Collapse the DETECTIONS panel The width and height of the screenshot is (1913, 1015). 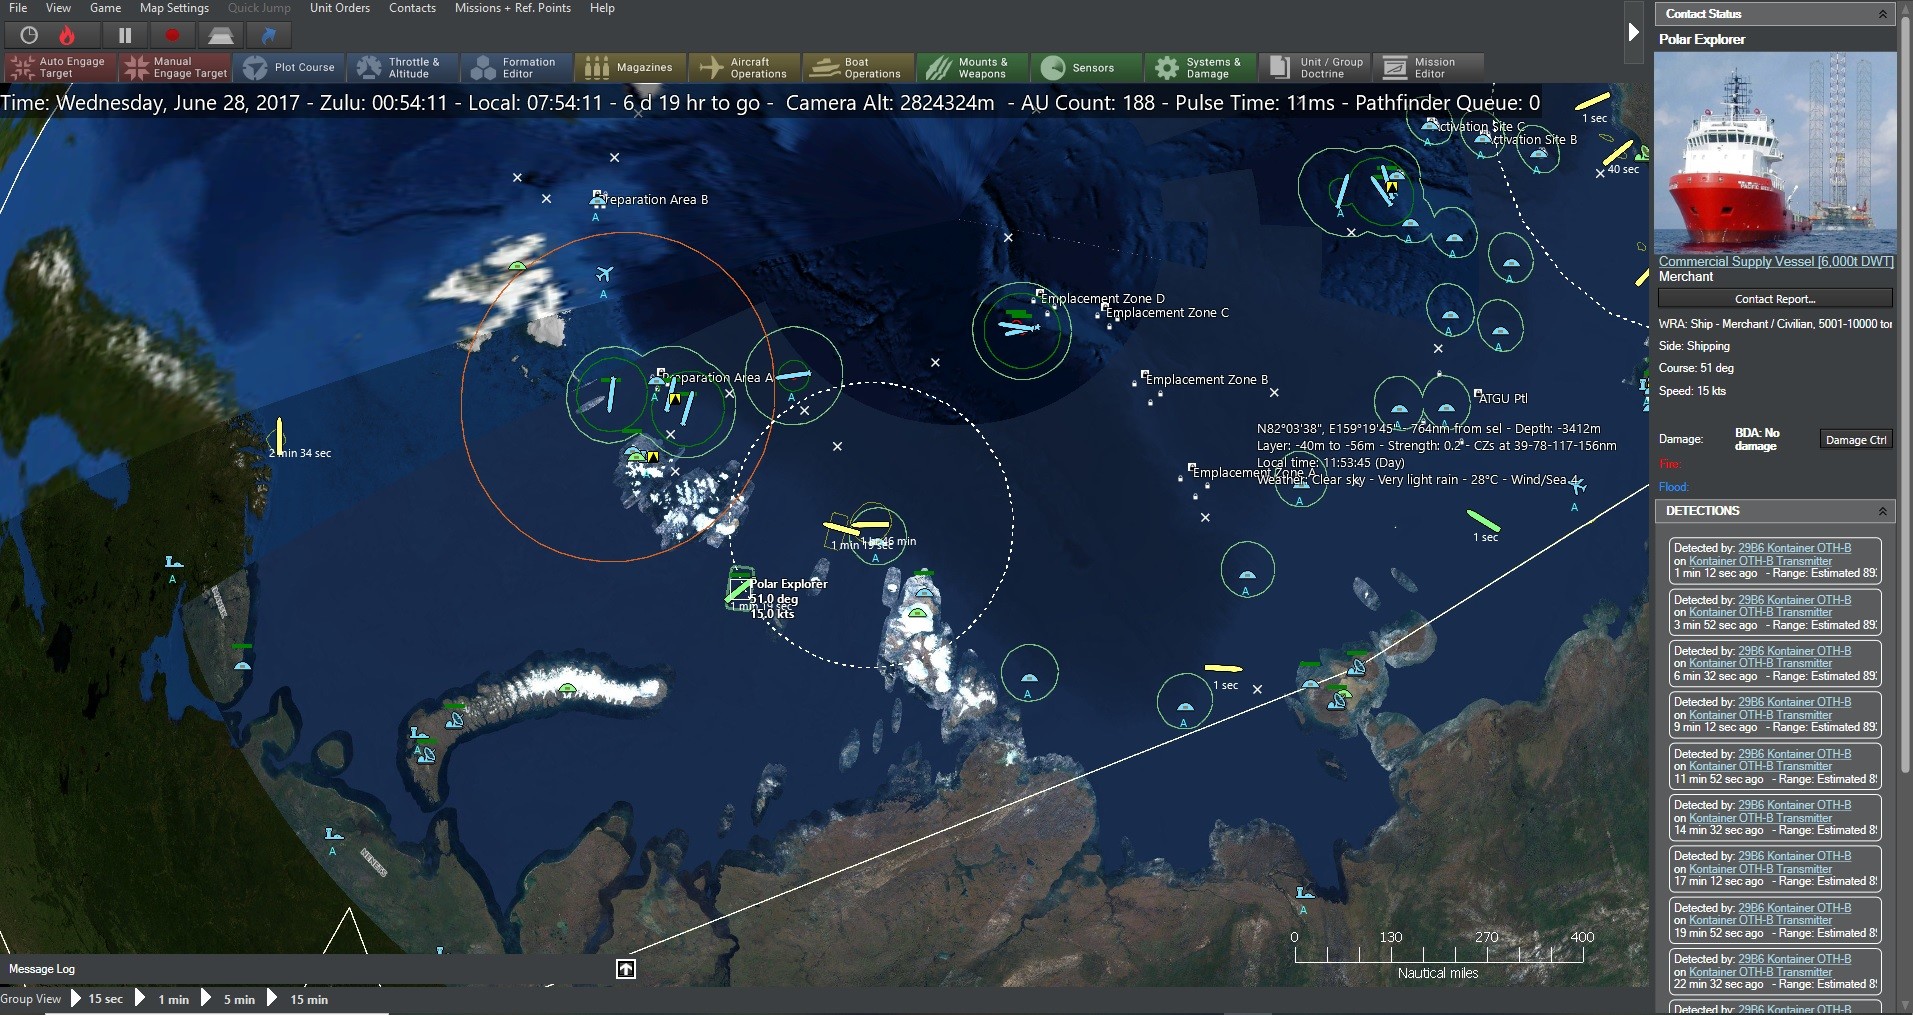click(1884, 511)
